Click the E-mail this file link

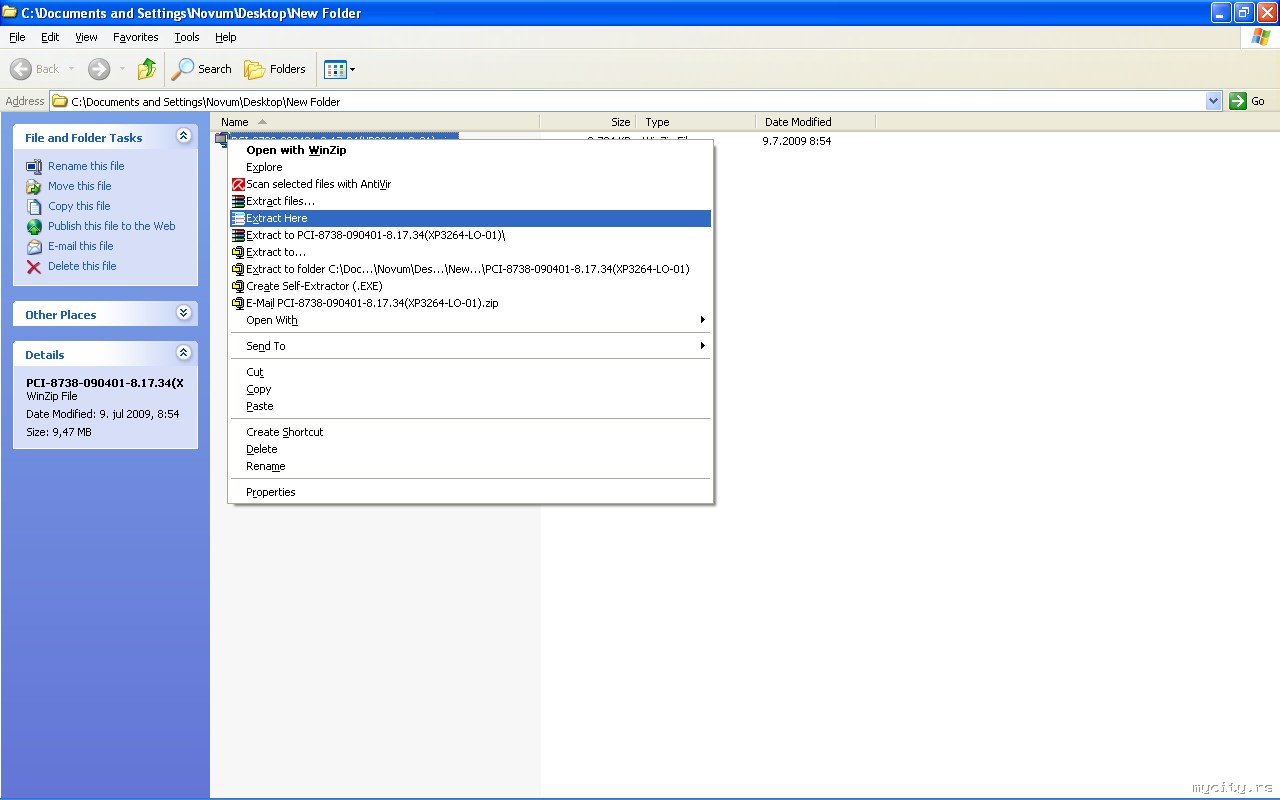[x=81, y=246]
